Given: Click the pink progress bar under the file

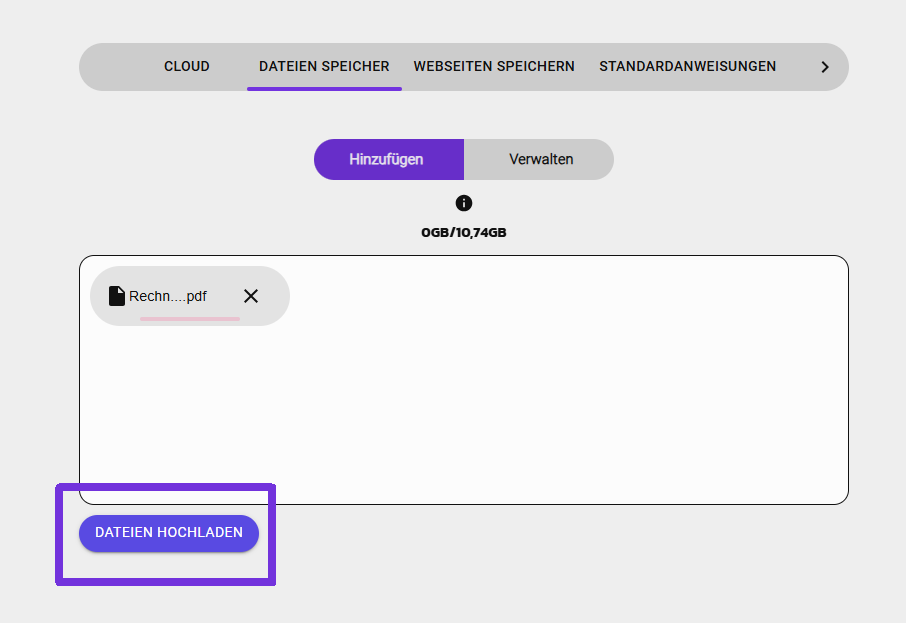Looking at the screenshot, I should point(190,319).
